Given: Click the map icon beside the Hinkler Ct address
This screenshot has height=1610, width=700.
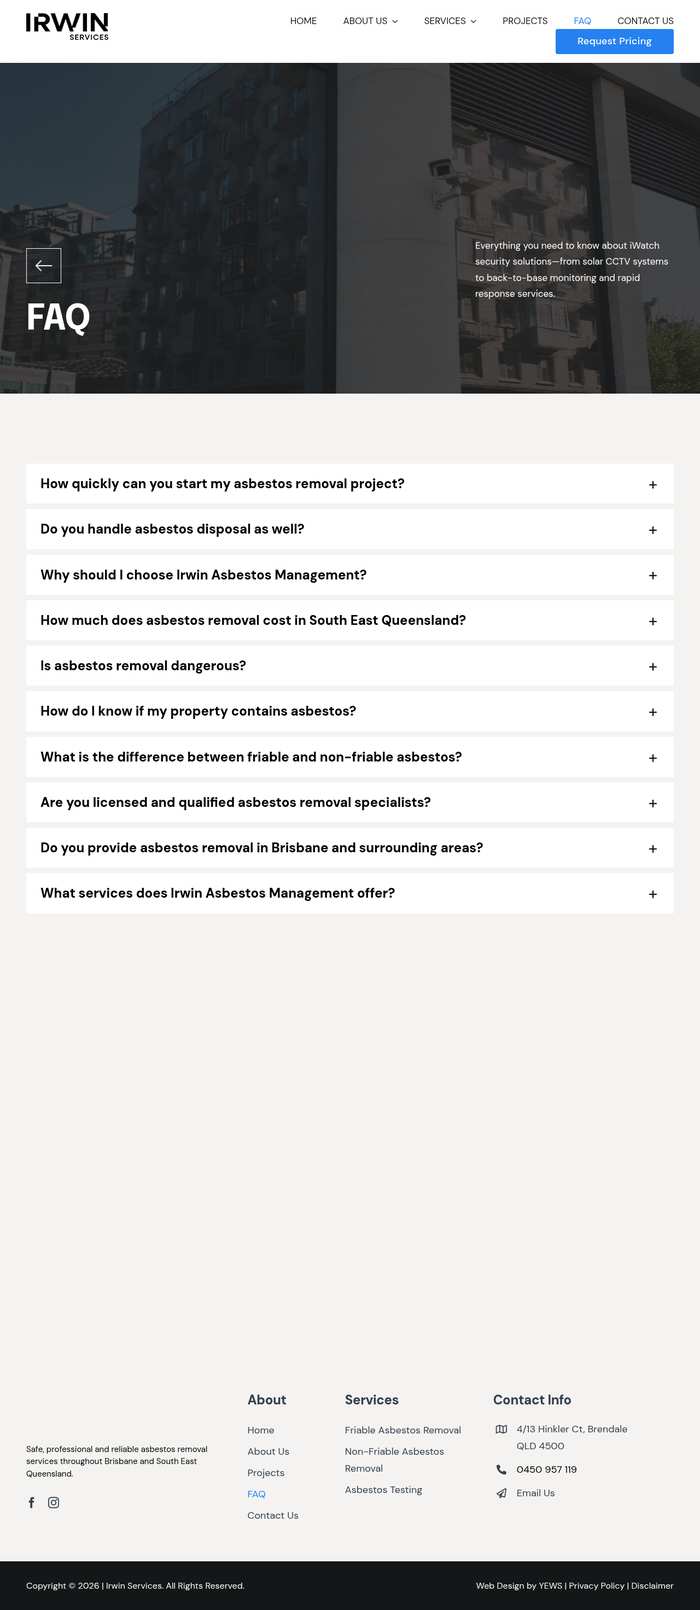Looking at the screenshot, I should (x=500, y=1430).
